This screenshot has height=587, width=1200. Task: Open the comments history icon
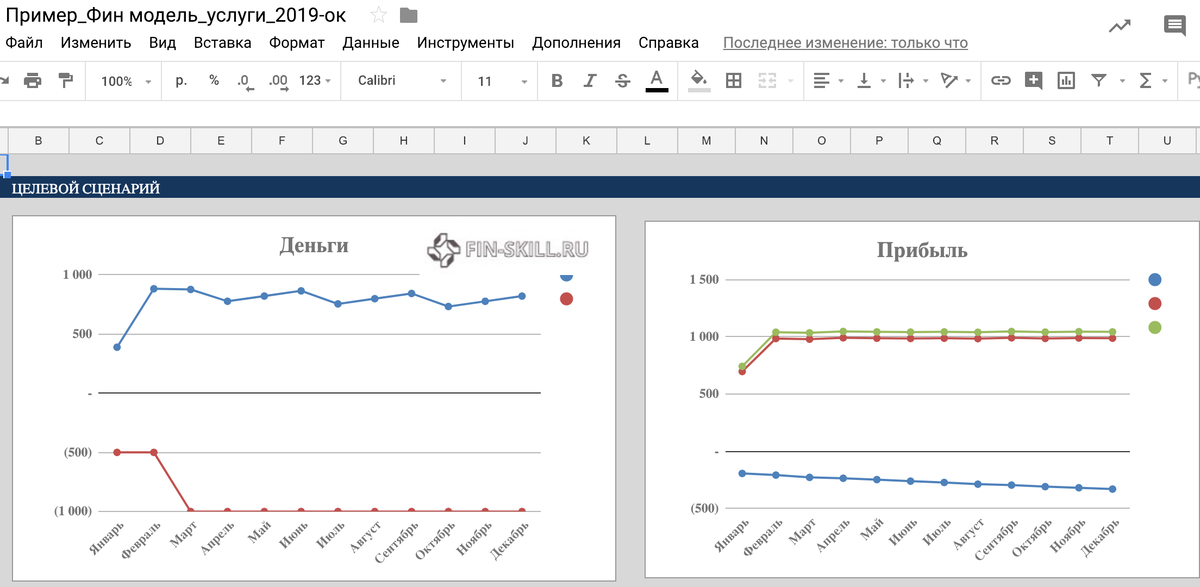coord(1175,27)
